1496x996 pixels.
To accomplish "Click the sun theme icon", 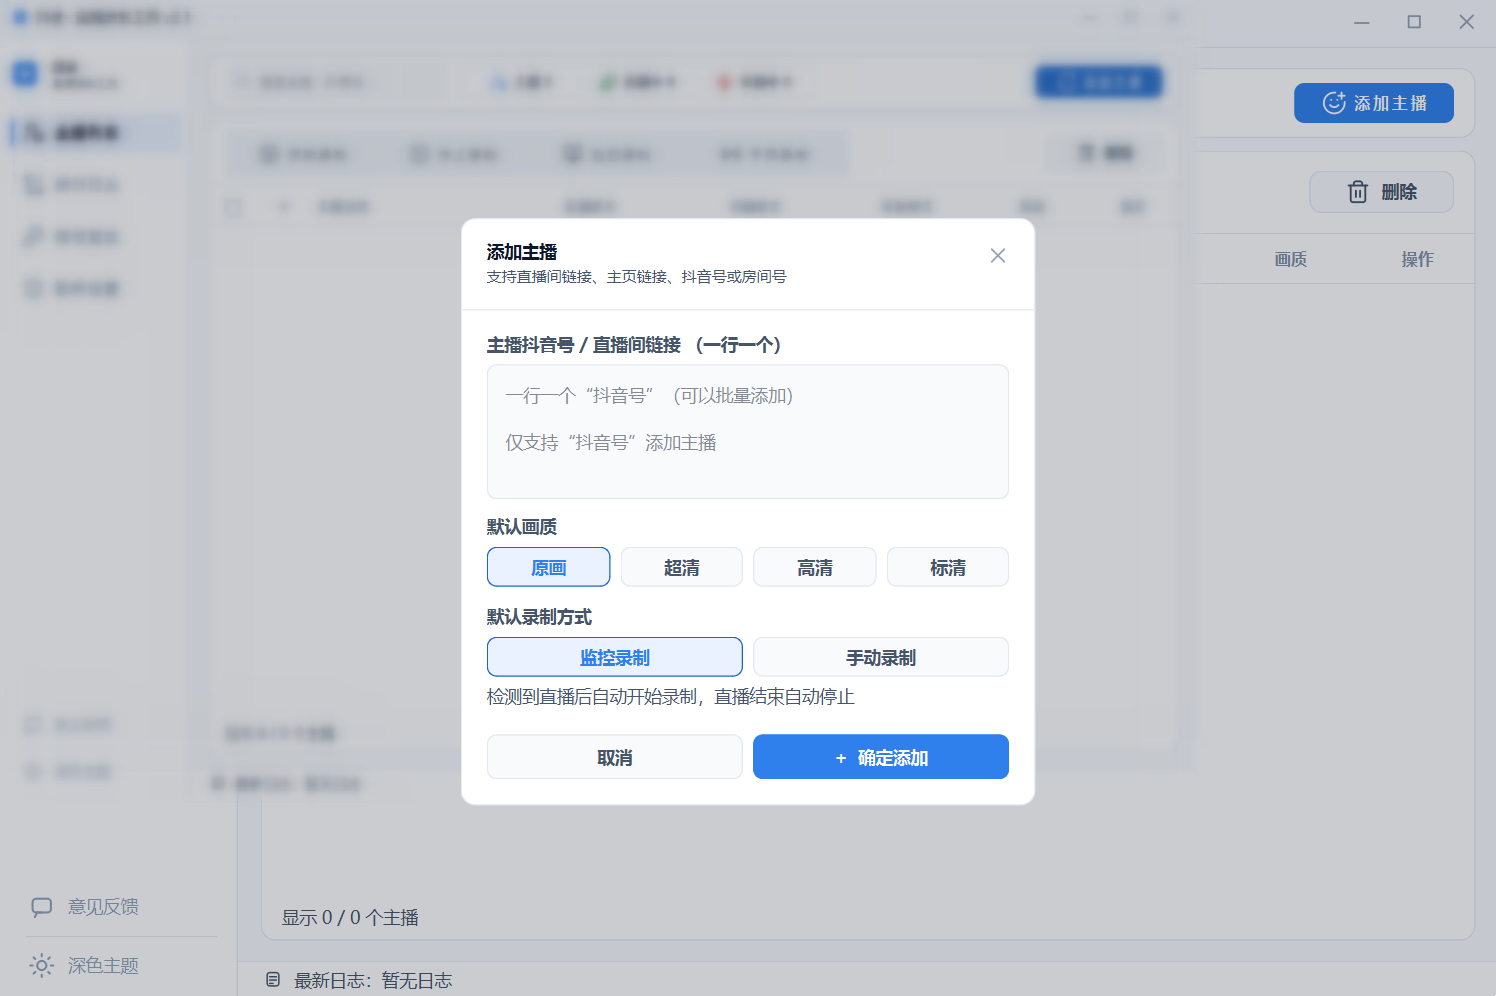I will 42,966.
